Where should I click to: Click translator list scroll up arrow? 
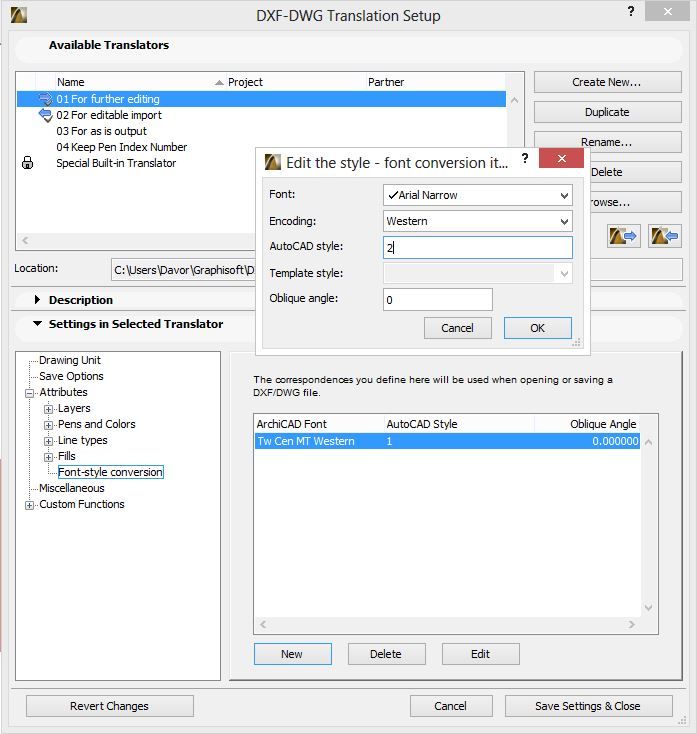click(x=514, y=100)
